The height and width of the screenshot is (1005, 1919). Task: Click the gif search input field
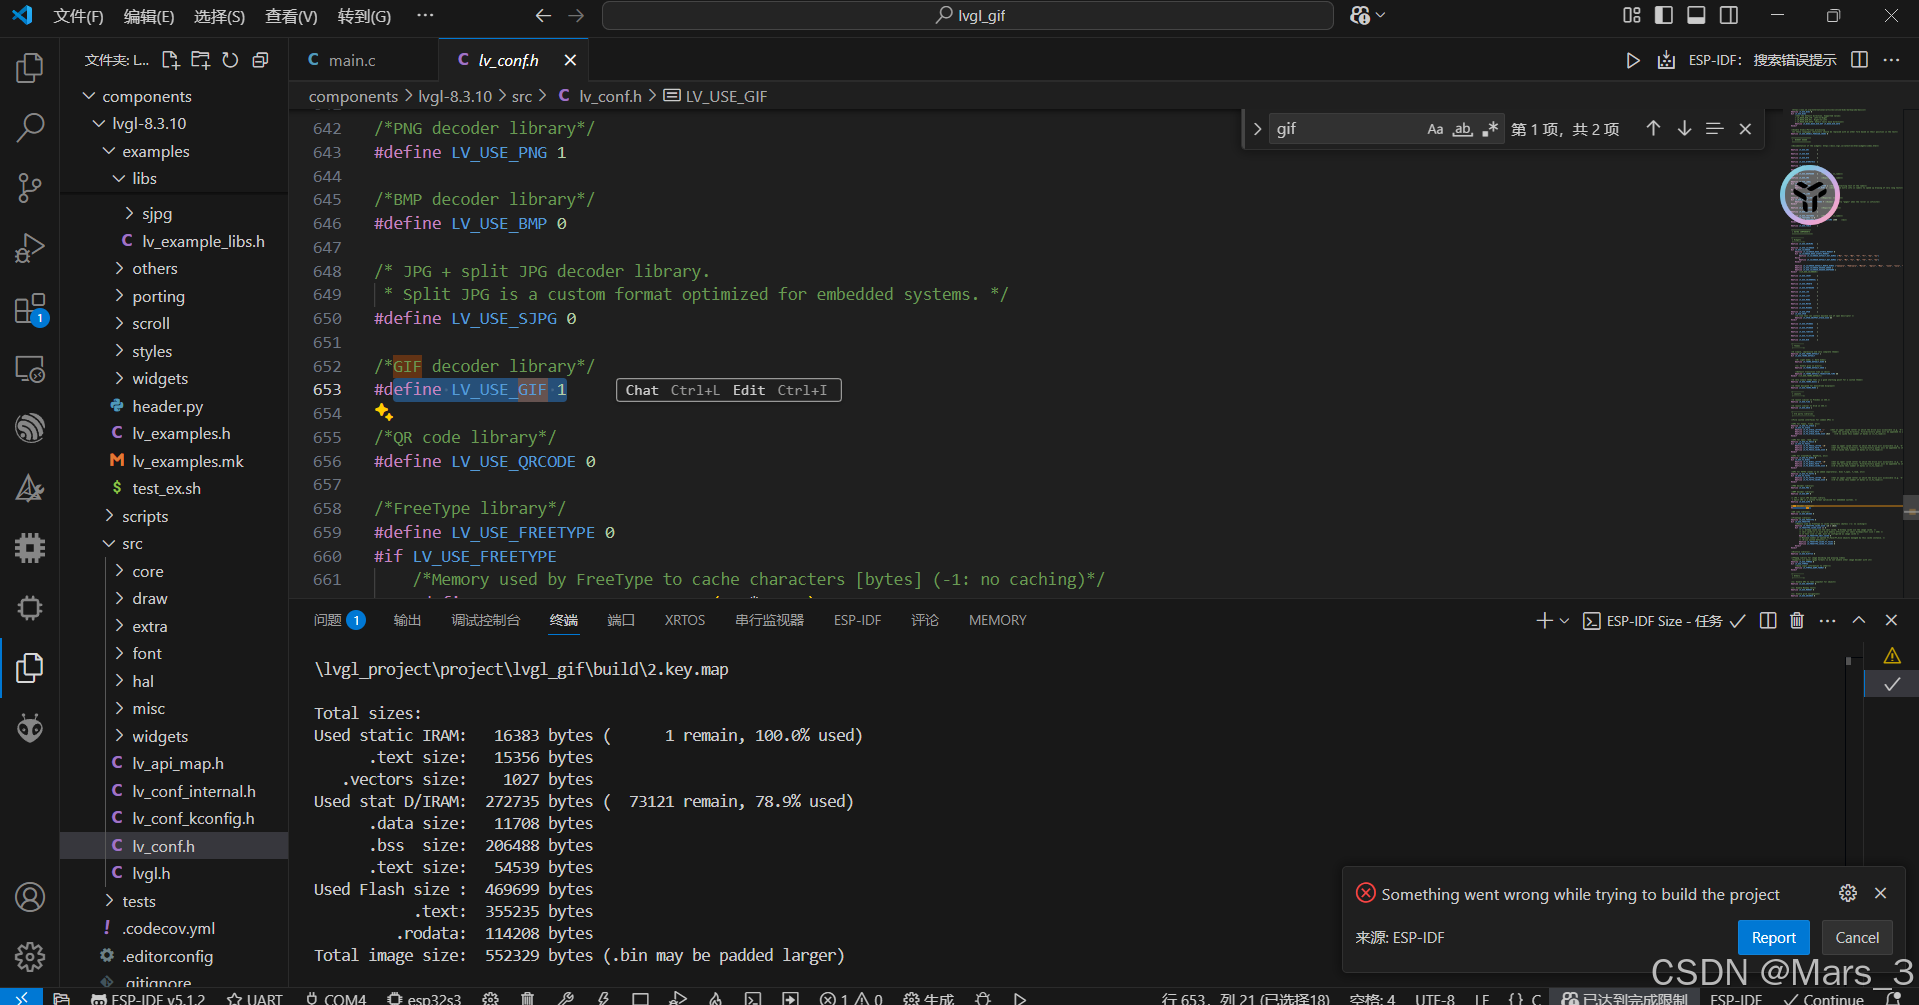click(1346, 129)
